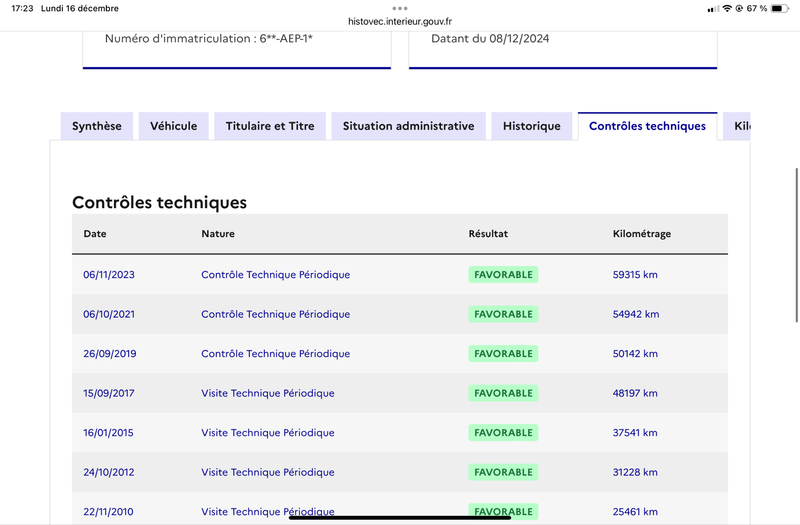The height and width of the screenshot is (525, 800).
Task: Click the Date column header
Action: click(95, 234)
